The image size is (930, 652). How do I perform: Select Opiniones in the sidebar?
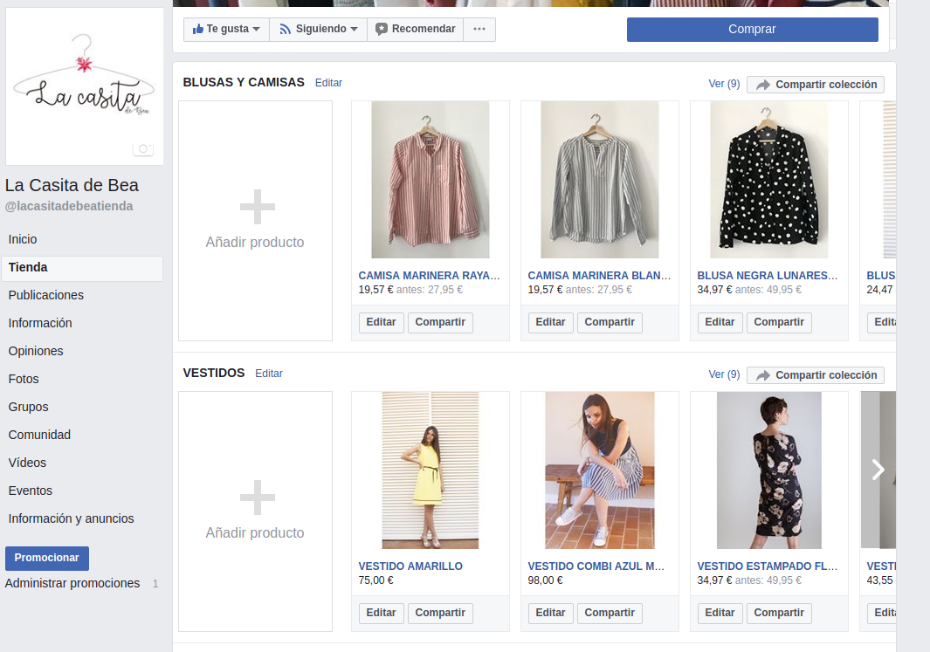click(36, 351)
